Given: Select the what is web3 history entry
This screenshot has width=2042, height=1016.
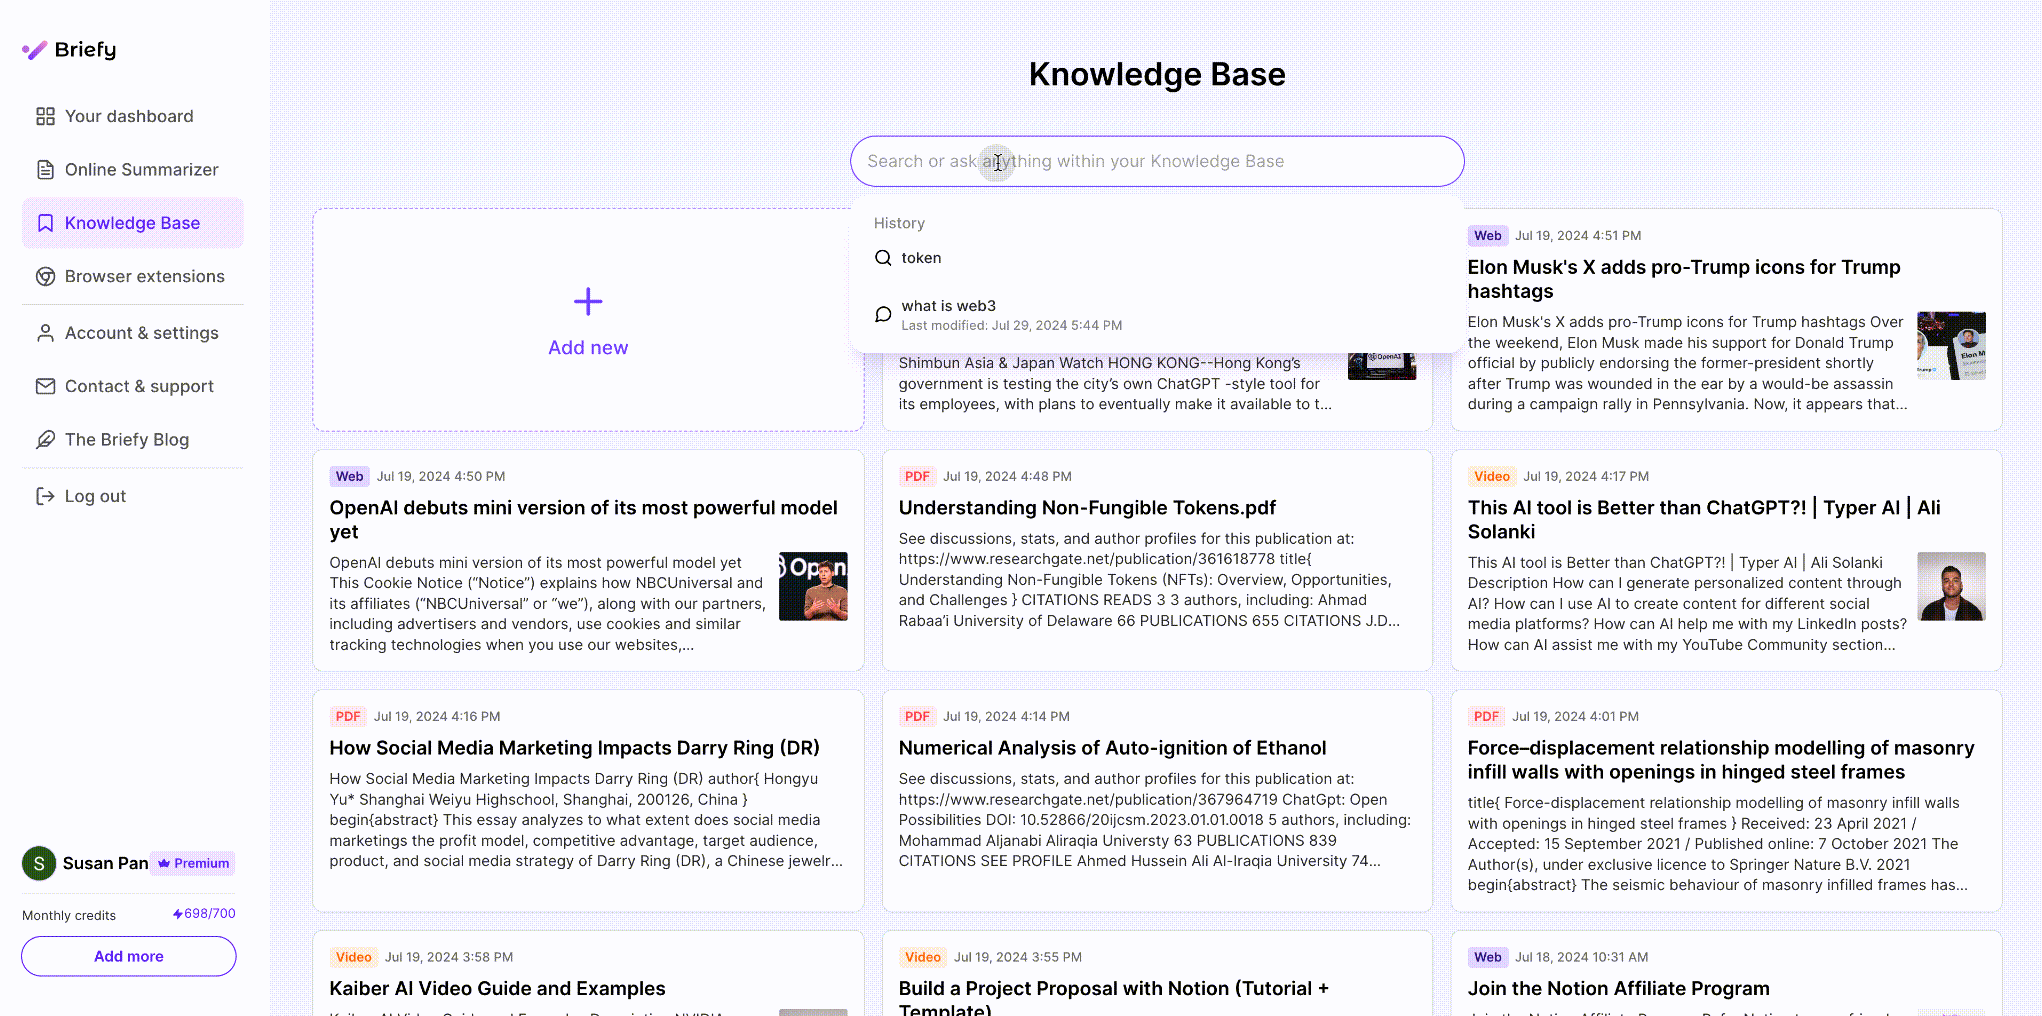Looking at the screenshot, I should point(1157,315).
